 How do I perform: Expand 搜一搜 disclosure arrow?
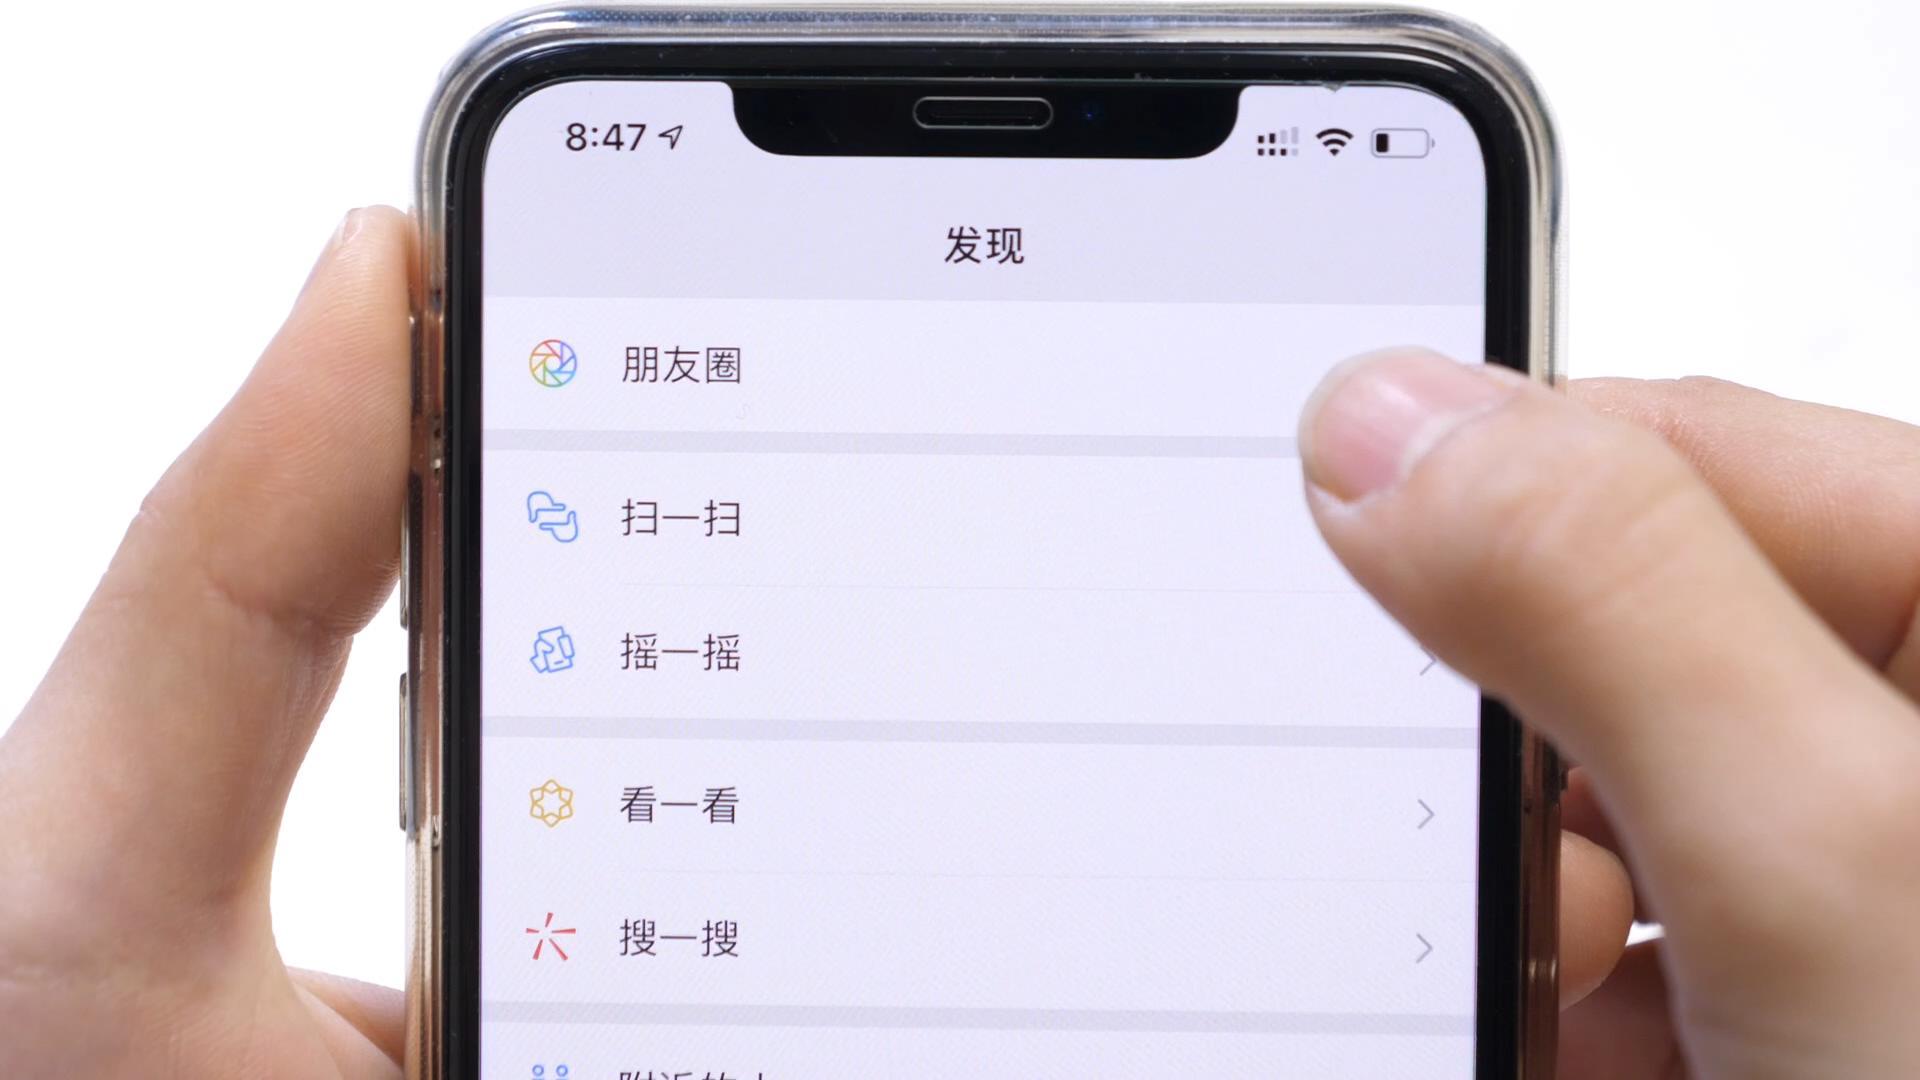(x=1423, y=944)
